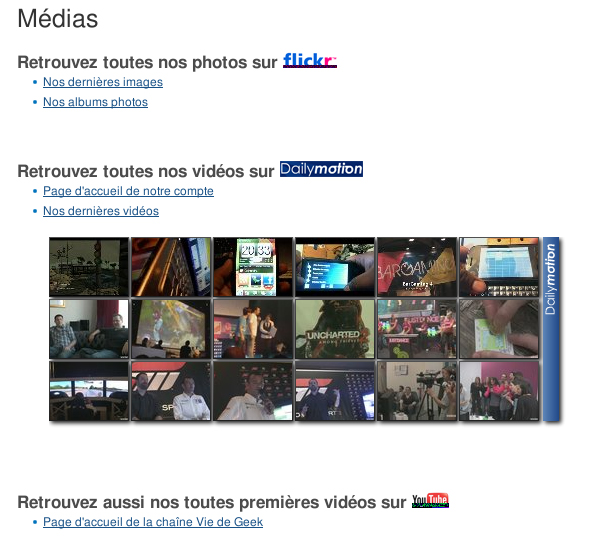Open the thumbnail with two men and SP text

coord(171,391)
